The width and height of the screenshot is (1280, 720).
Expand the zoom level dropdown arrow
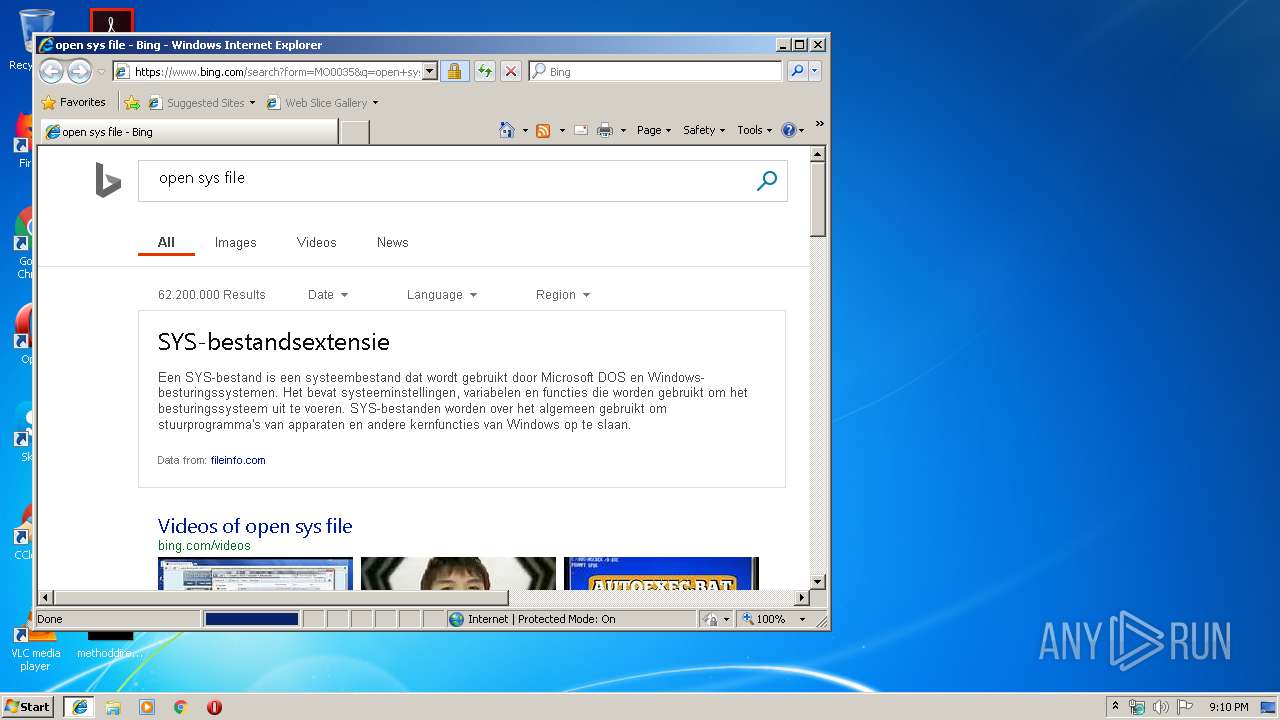click(x=802, y=619)
